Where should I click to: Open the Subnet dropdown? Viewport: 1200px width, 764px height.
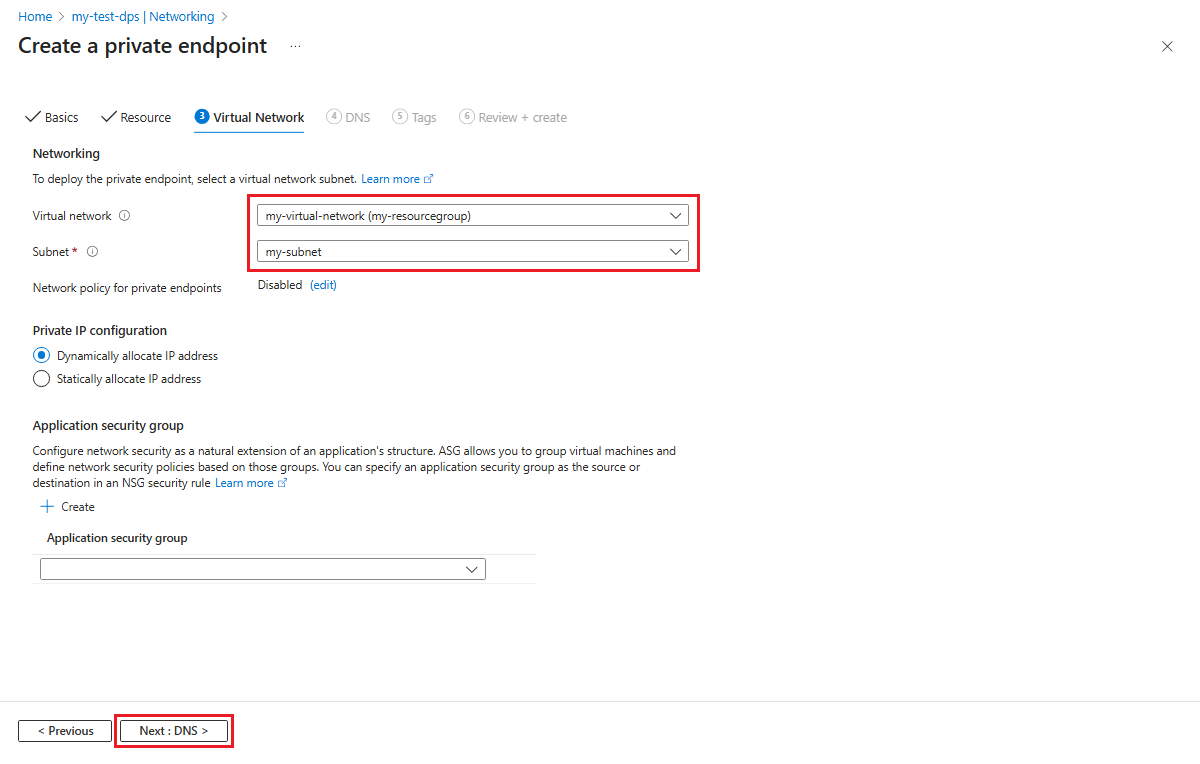tap(676, 251)
